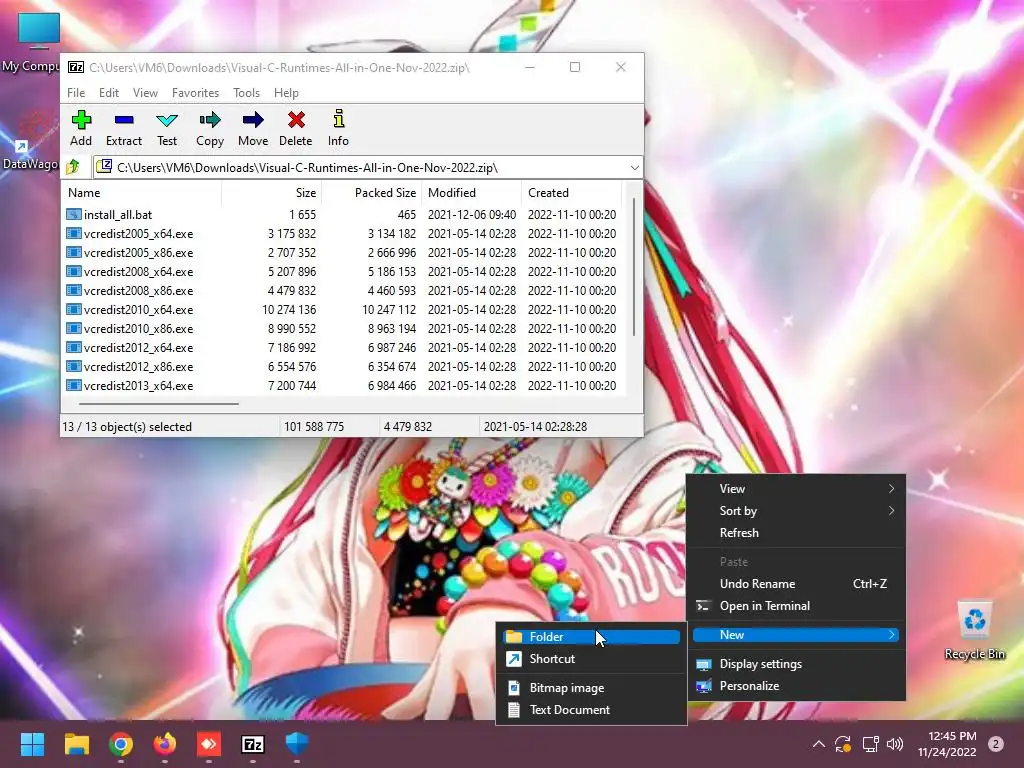
Task: Open the notification center badge
Action: coord(996,744)
